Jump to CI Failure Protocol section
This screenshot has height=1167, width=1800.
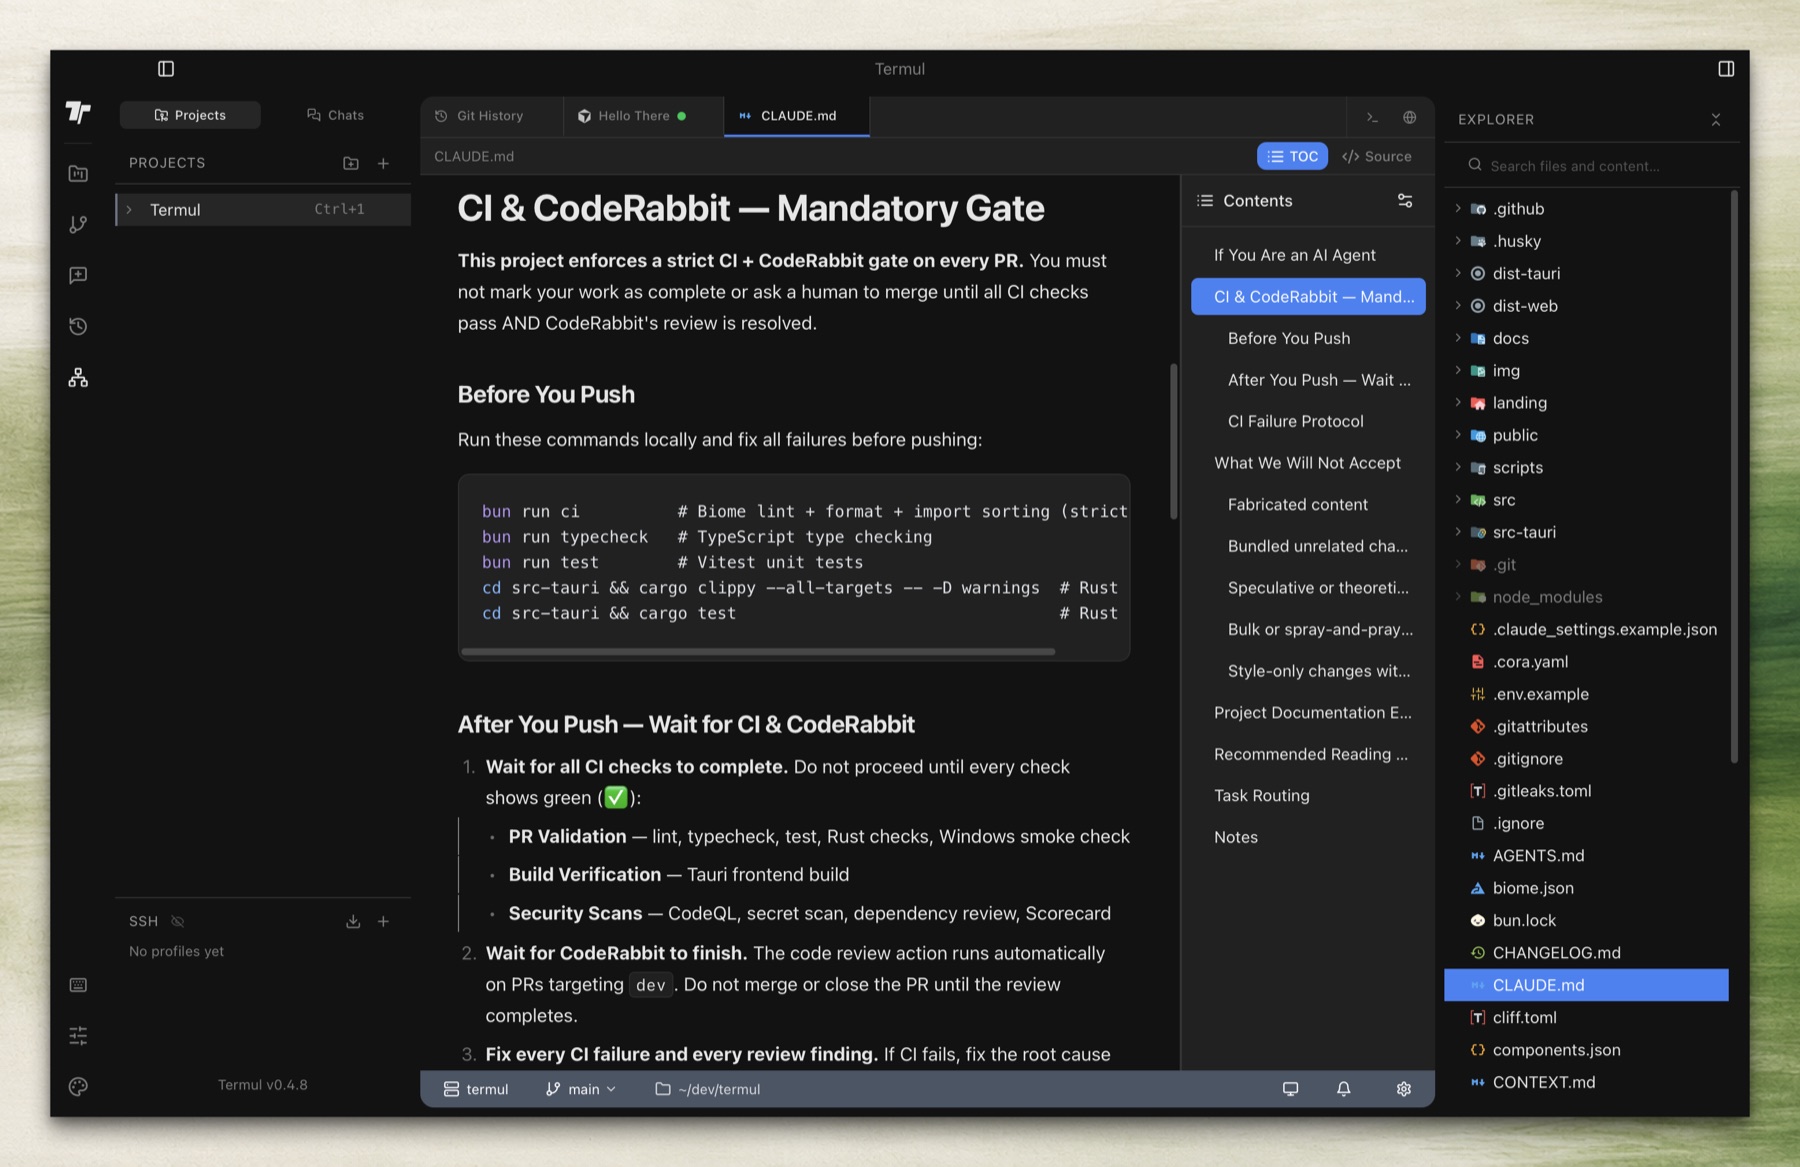pyautogui.click(x=1308, y=422)
